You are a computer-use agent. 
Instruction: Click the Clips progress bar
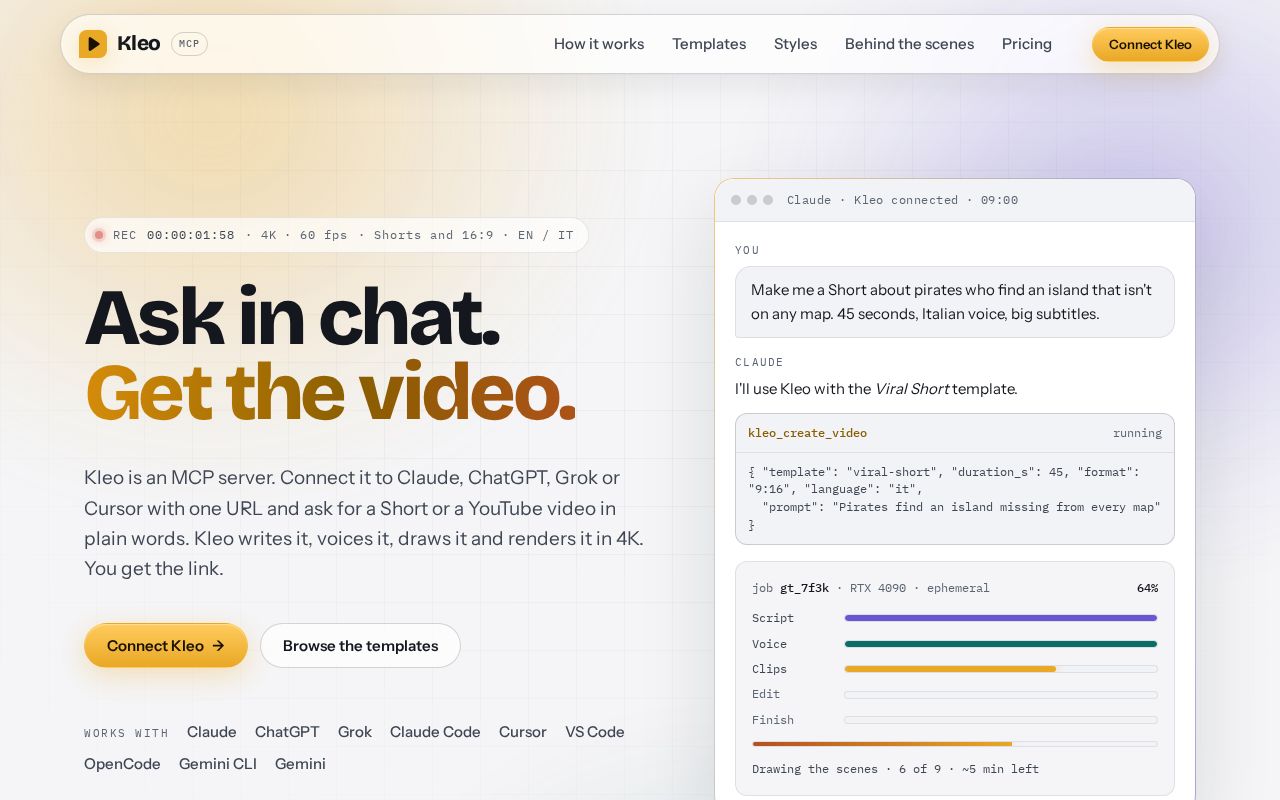click(x=1001, y=669)
